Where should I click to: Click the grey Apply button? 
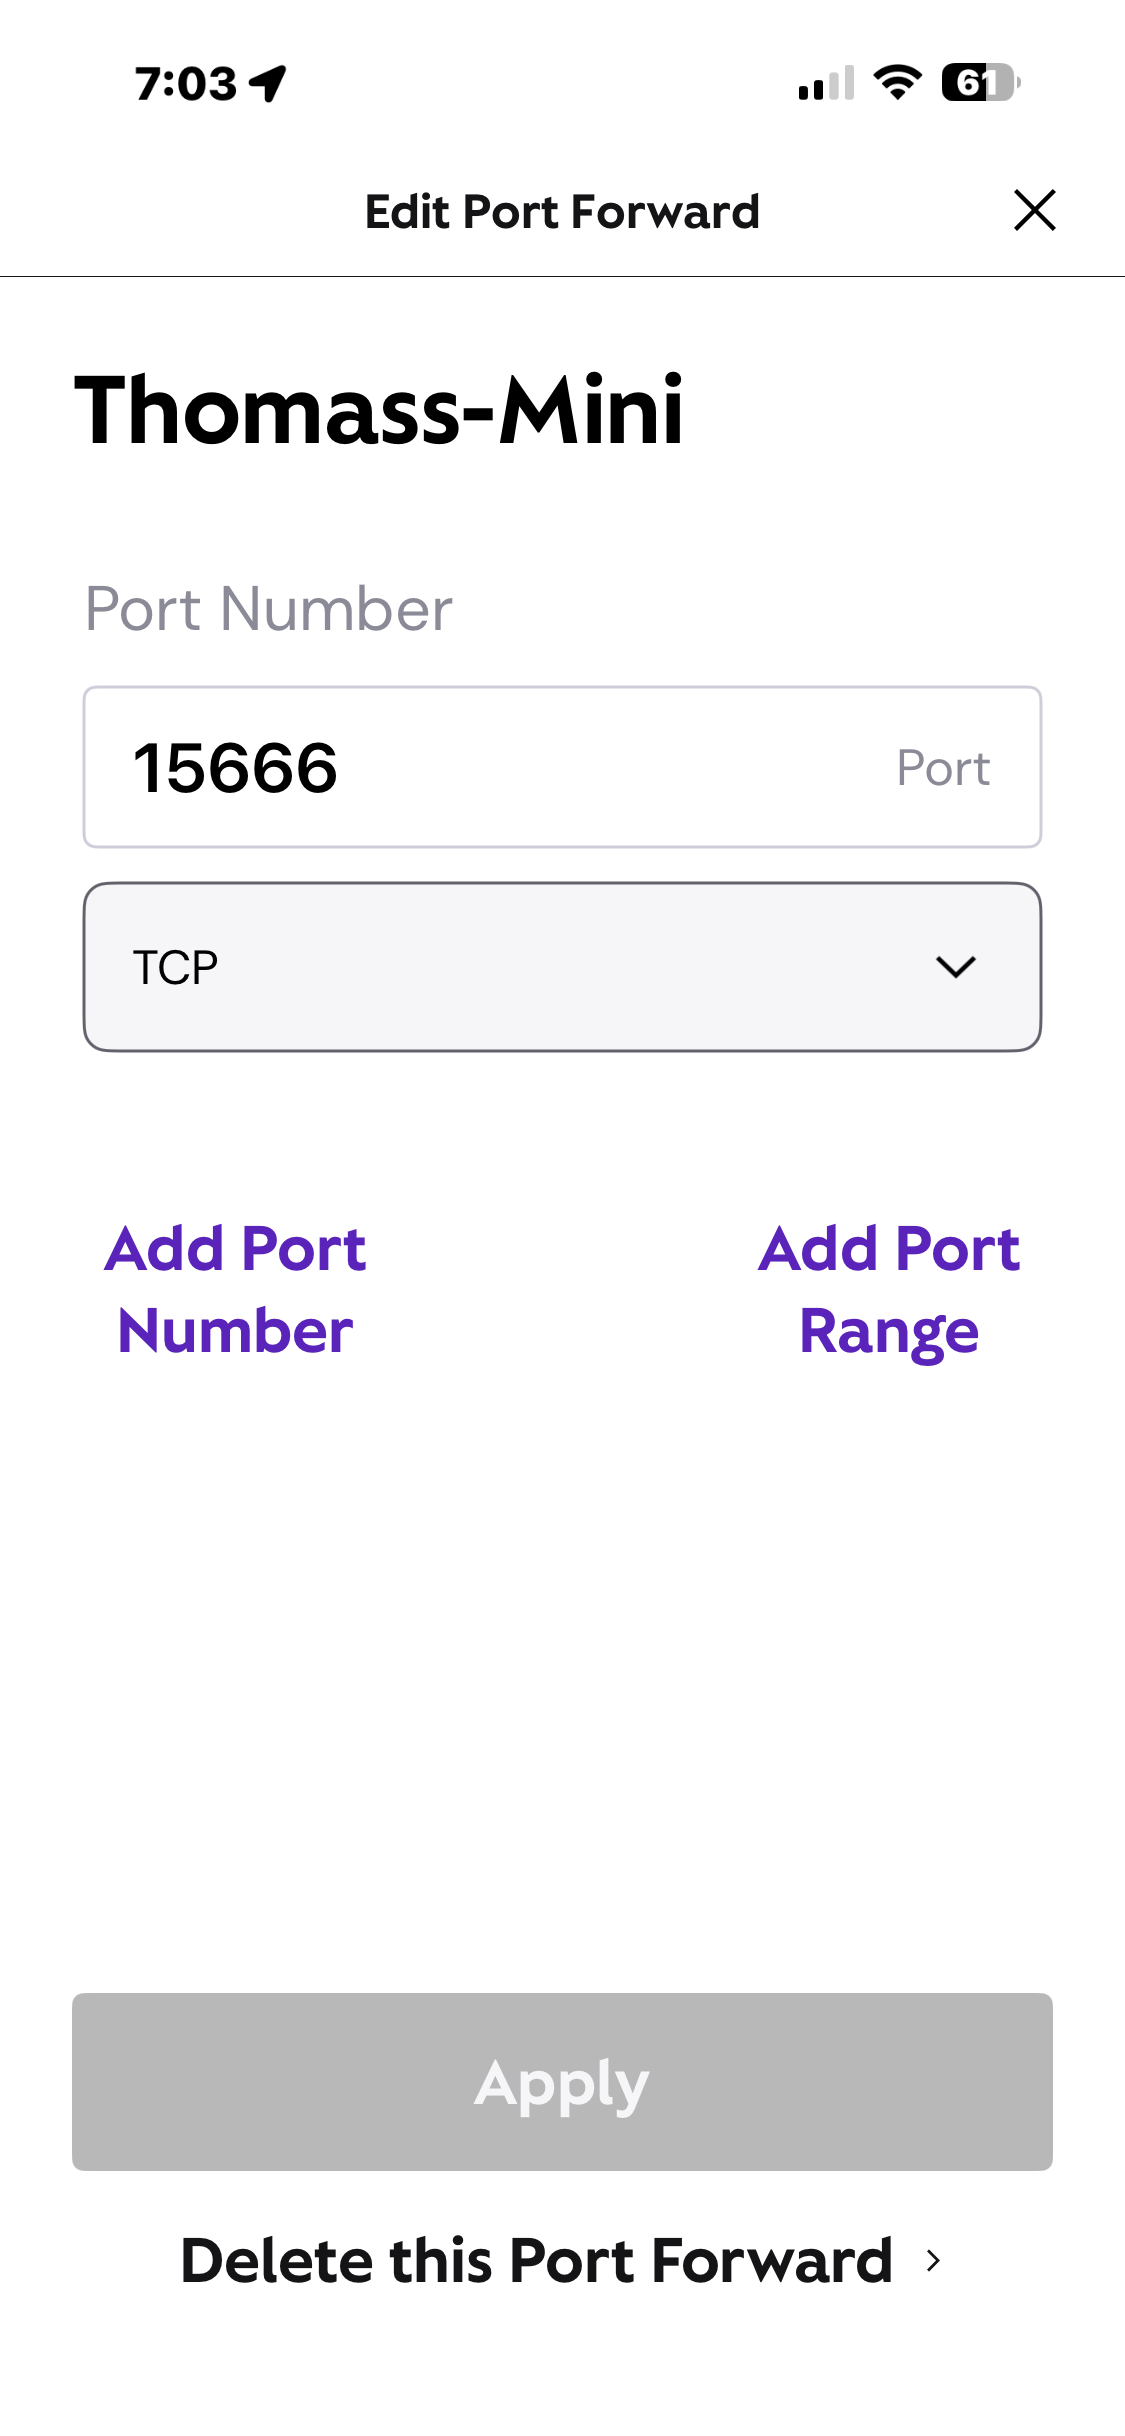[x=562, y=2082]
